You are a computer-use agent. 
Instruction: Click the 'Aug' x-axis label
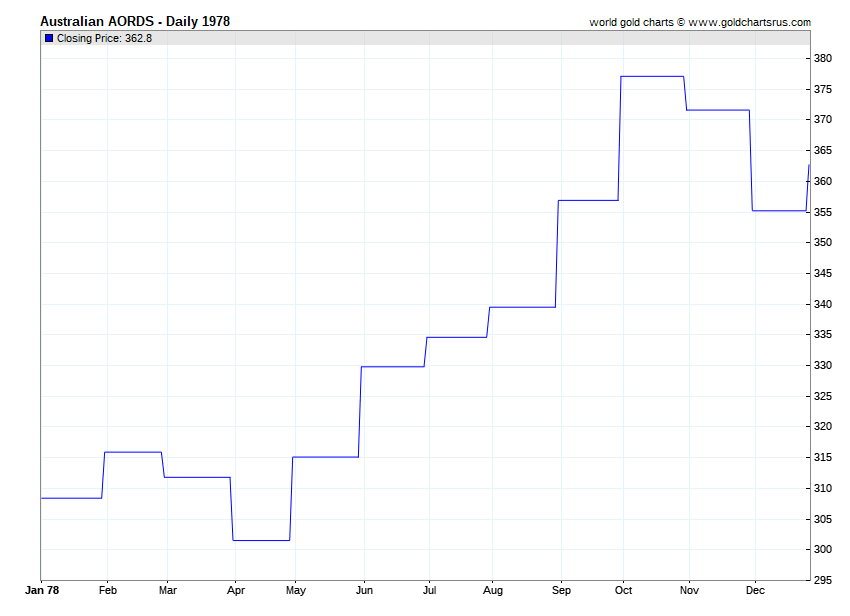click(493, 591)
